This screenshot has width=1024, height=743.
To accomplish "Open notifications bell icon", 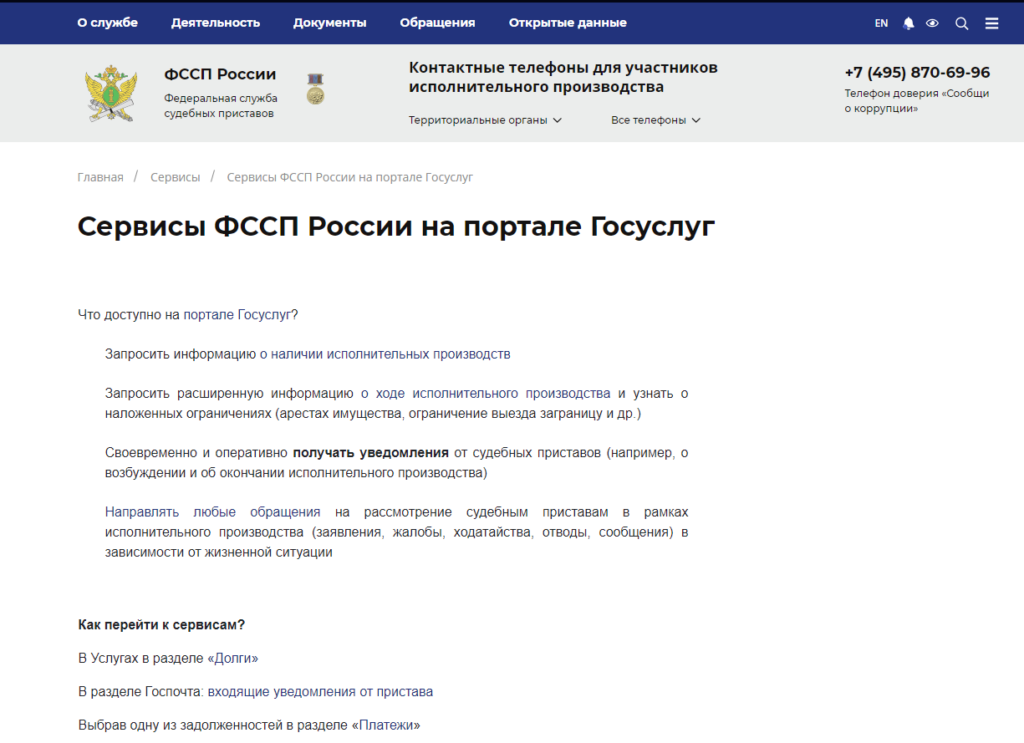I will click(x=909, y=23).
